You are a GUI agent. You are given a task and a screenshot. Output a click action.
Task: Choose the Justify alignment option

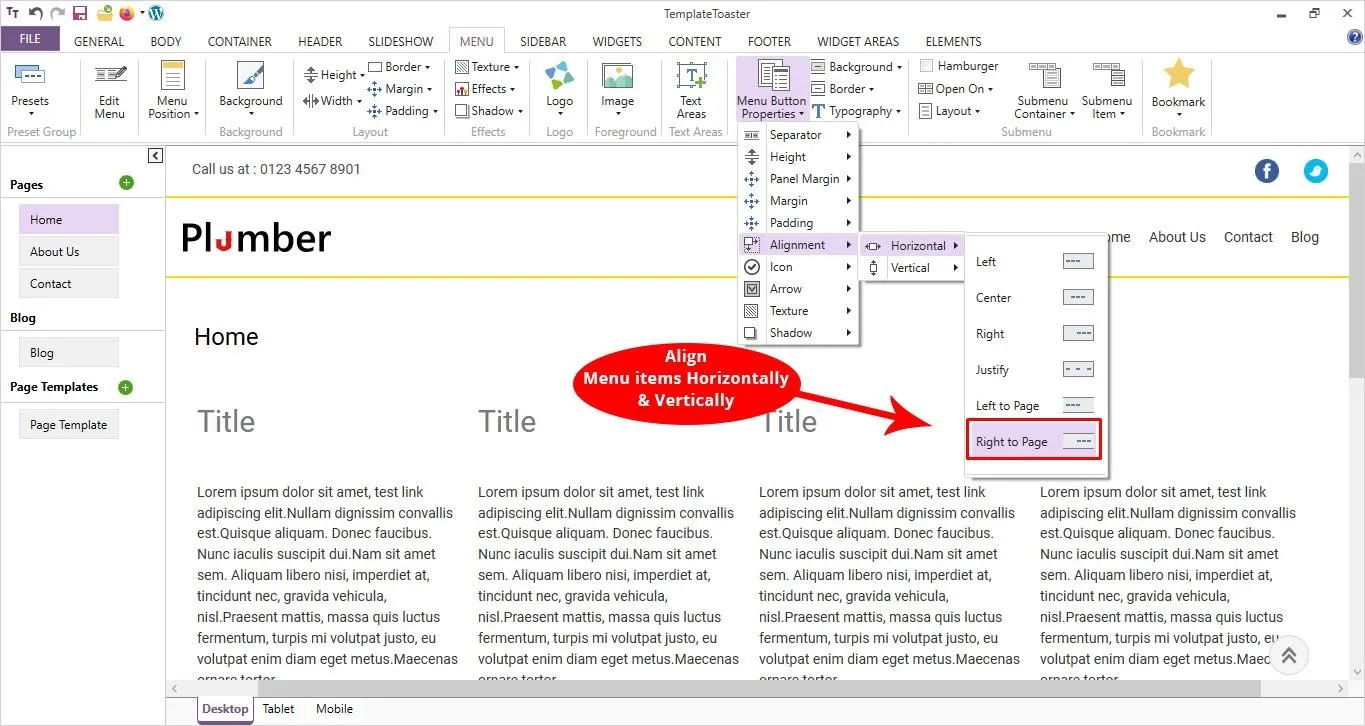[1034, 370]
